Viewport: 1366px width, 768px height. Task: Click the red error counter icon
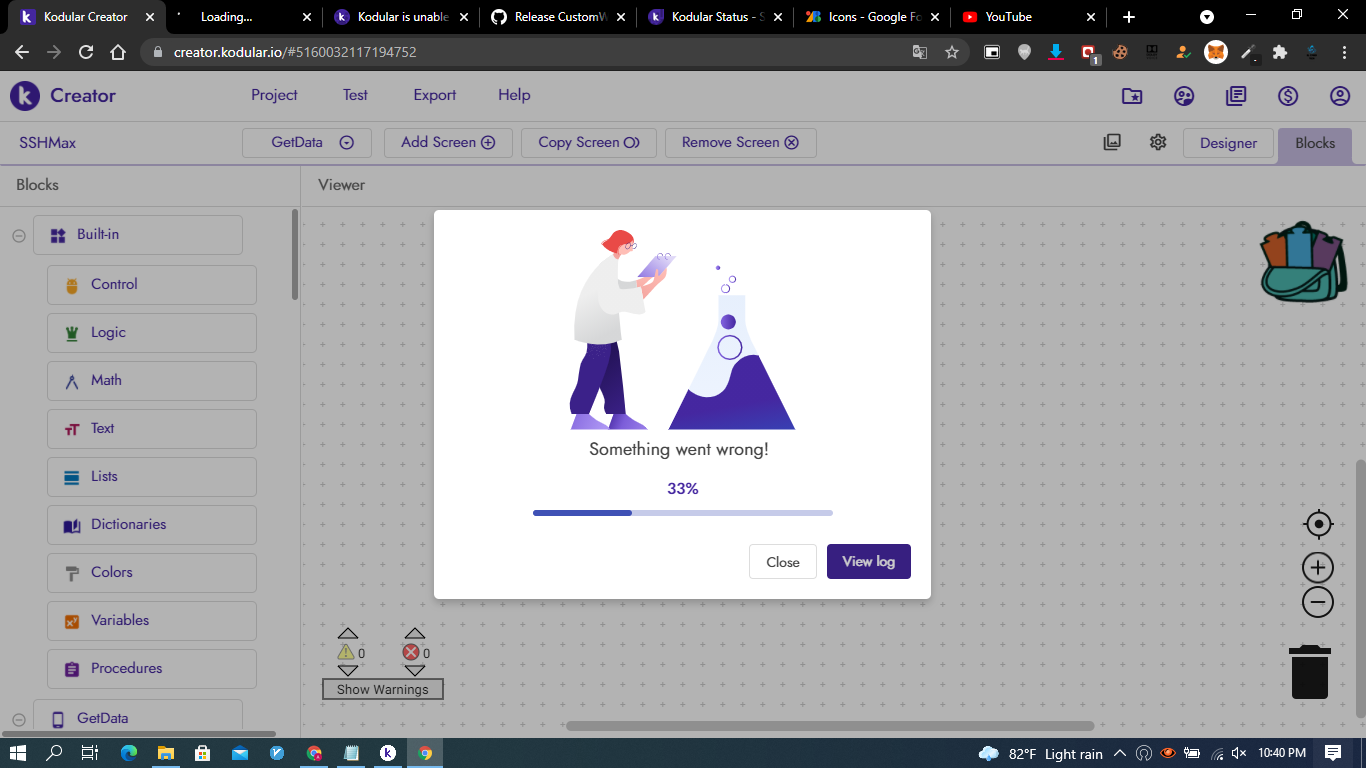pos(411,652)
